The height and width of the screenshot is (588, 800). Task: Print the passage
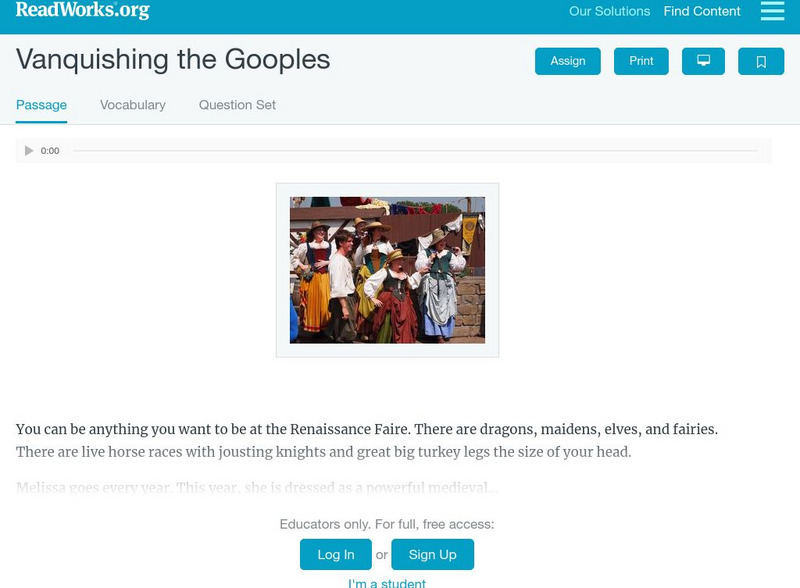pos(641,61)
